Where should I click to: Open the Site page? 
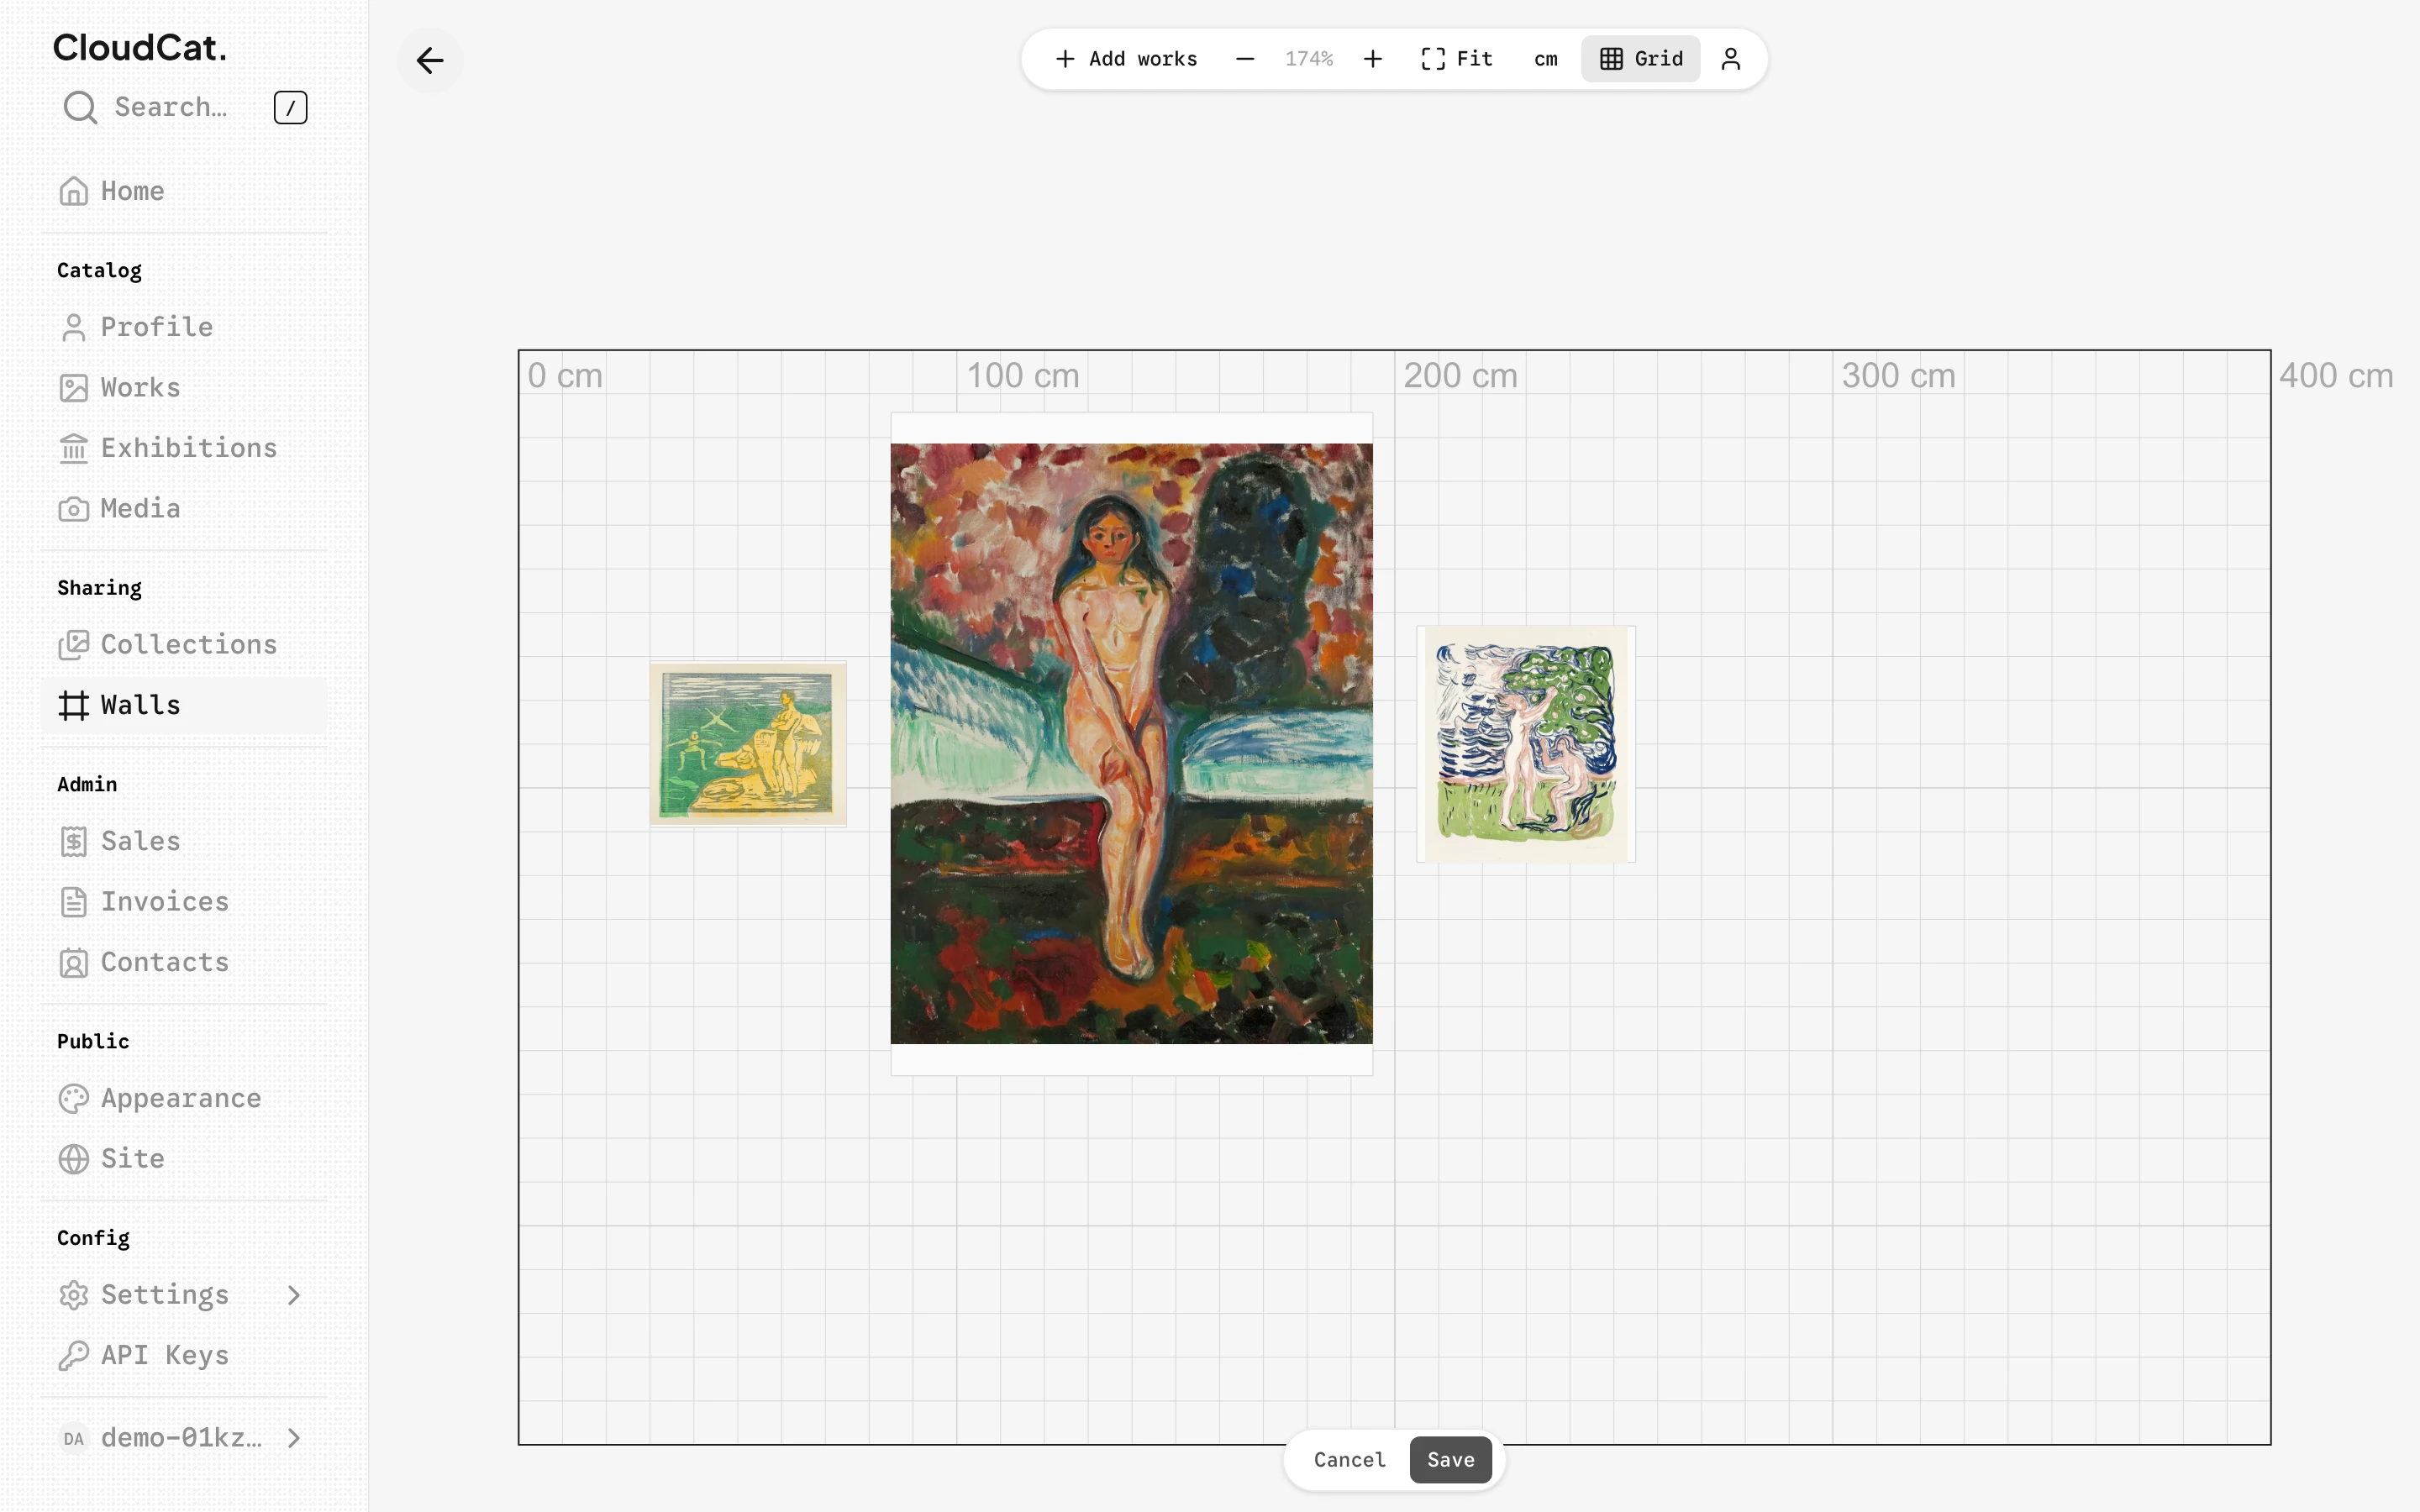184,1159
